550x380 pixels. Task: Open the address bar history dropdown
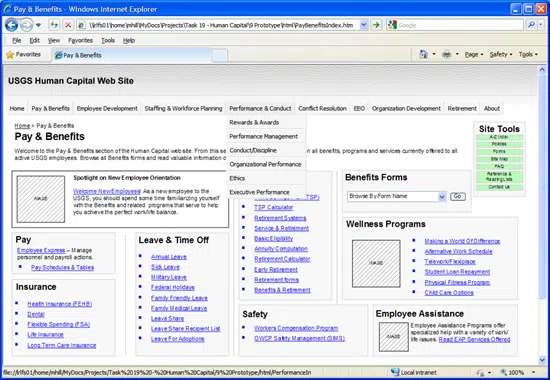coord(363,25)
